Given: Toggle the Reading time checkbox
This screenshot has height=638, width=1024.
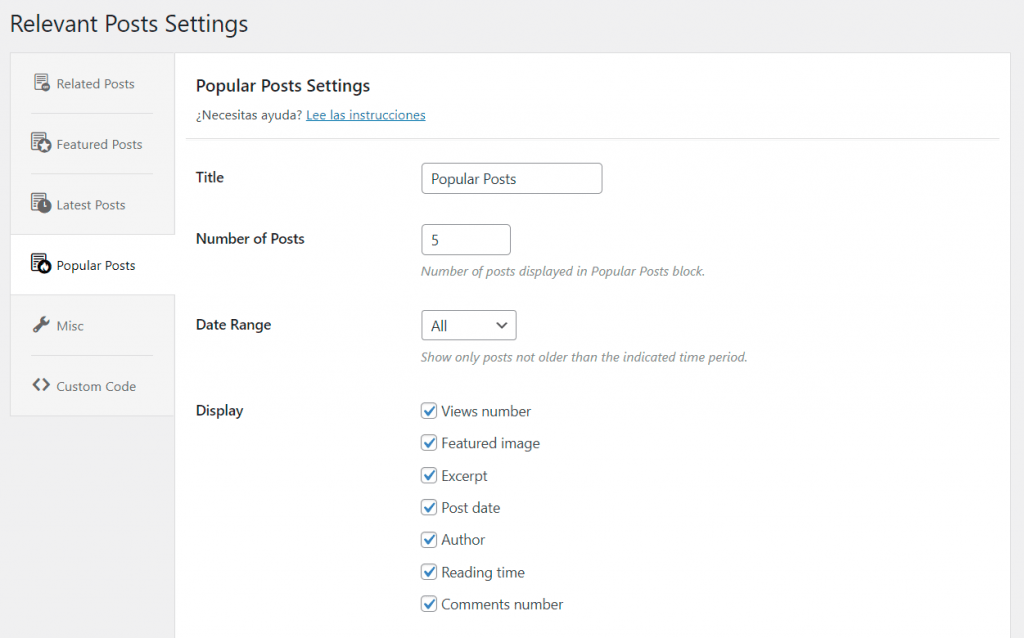Looking at the screenshot, I should pyautogui.click(x=429, y=572).
